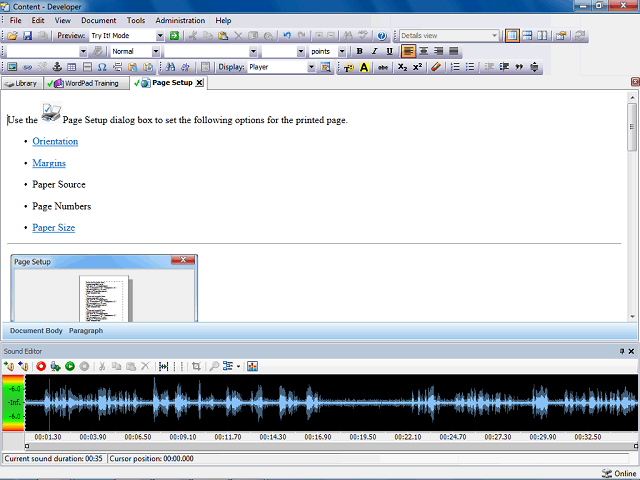This screenshot has height=480, width=640.
Task: Insert a bookmark using the anchor icon
Action: pos(57,67)
